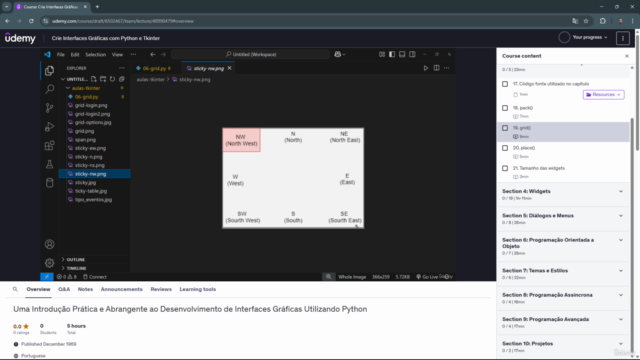Click the Udemy logo
This screenshot has height=360, width=640.
coord(20,38)
